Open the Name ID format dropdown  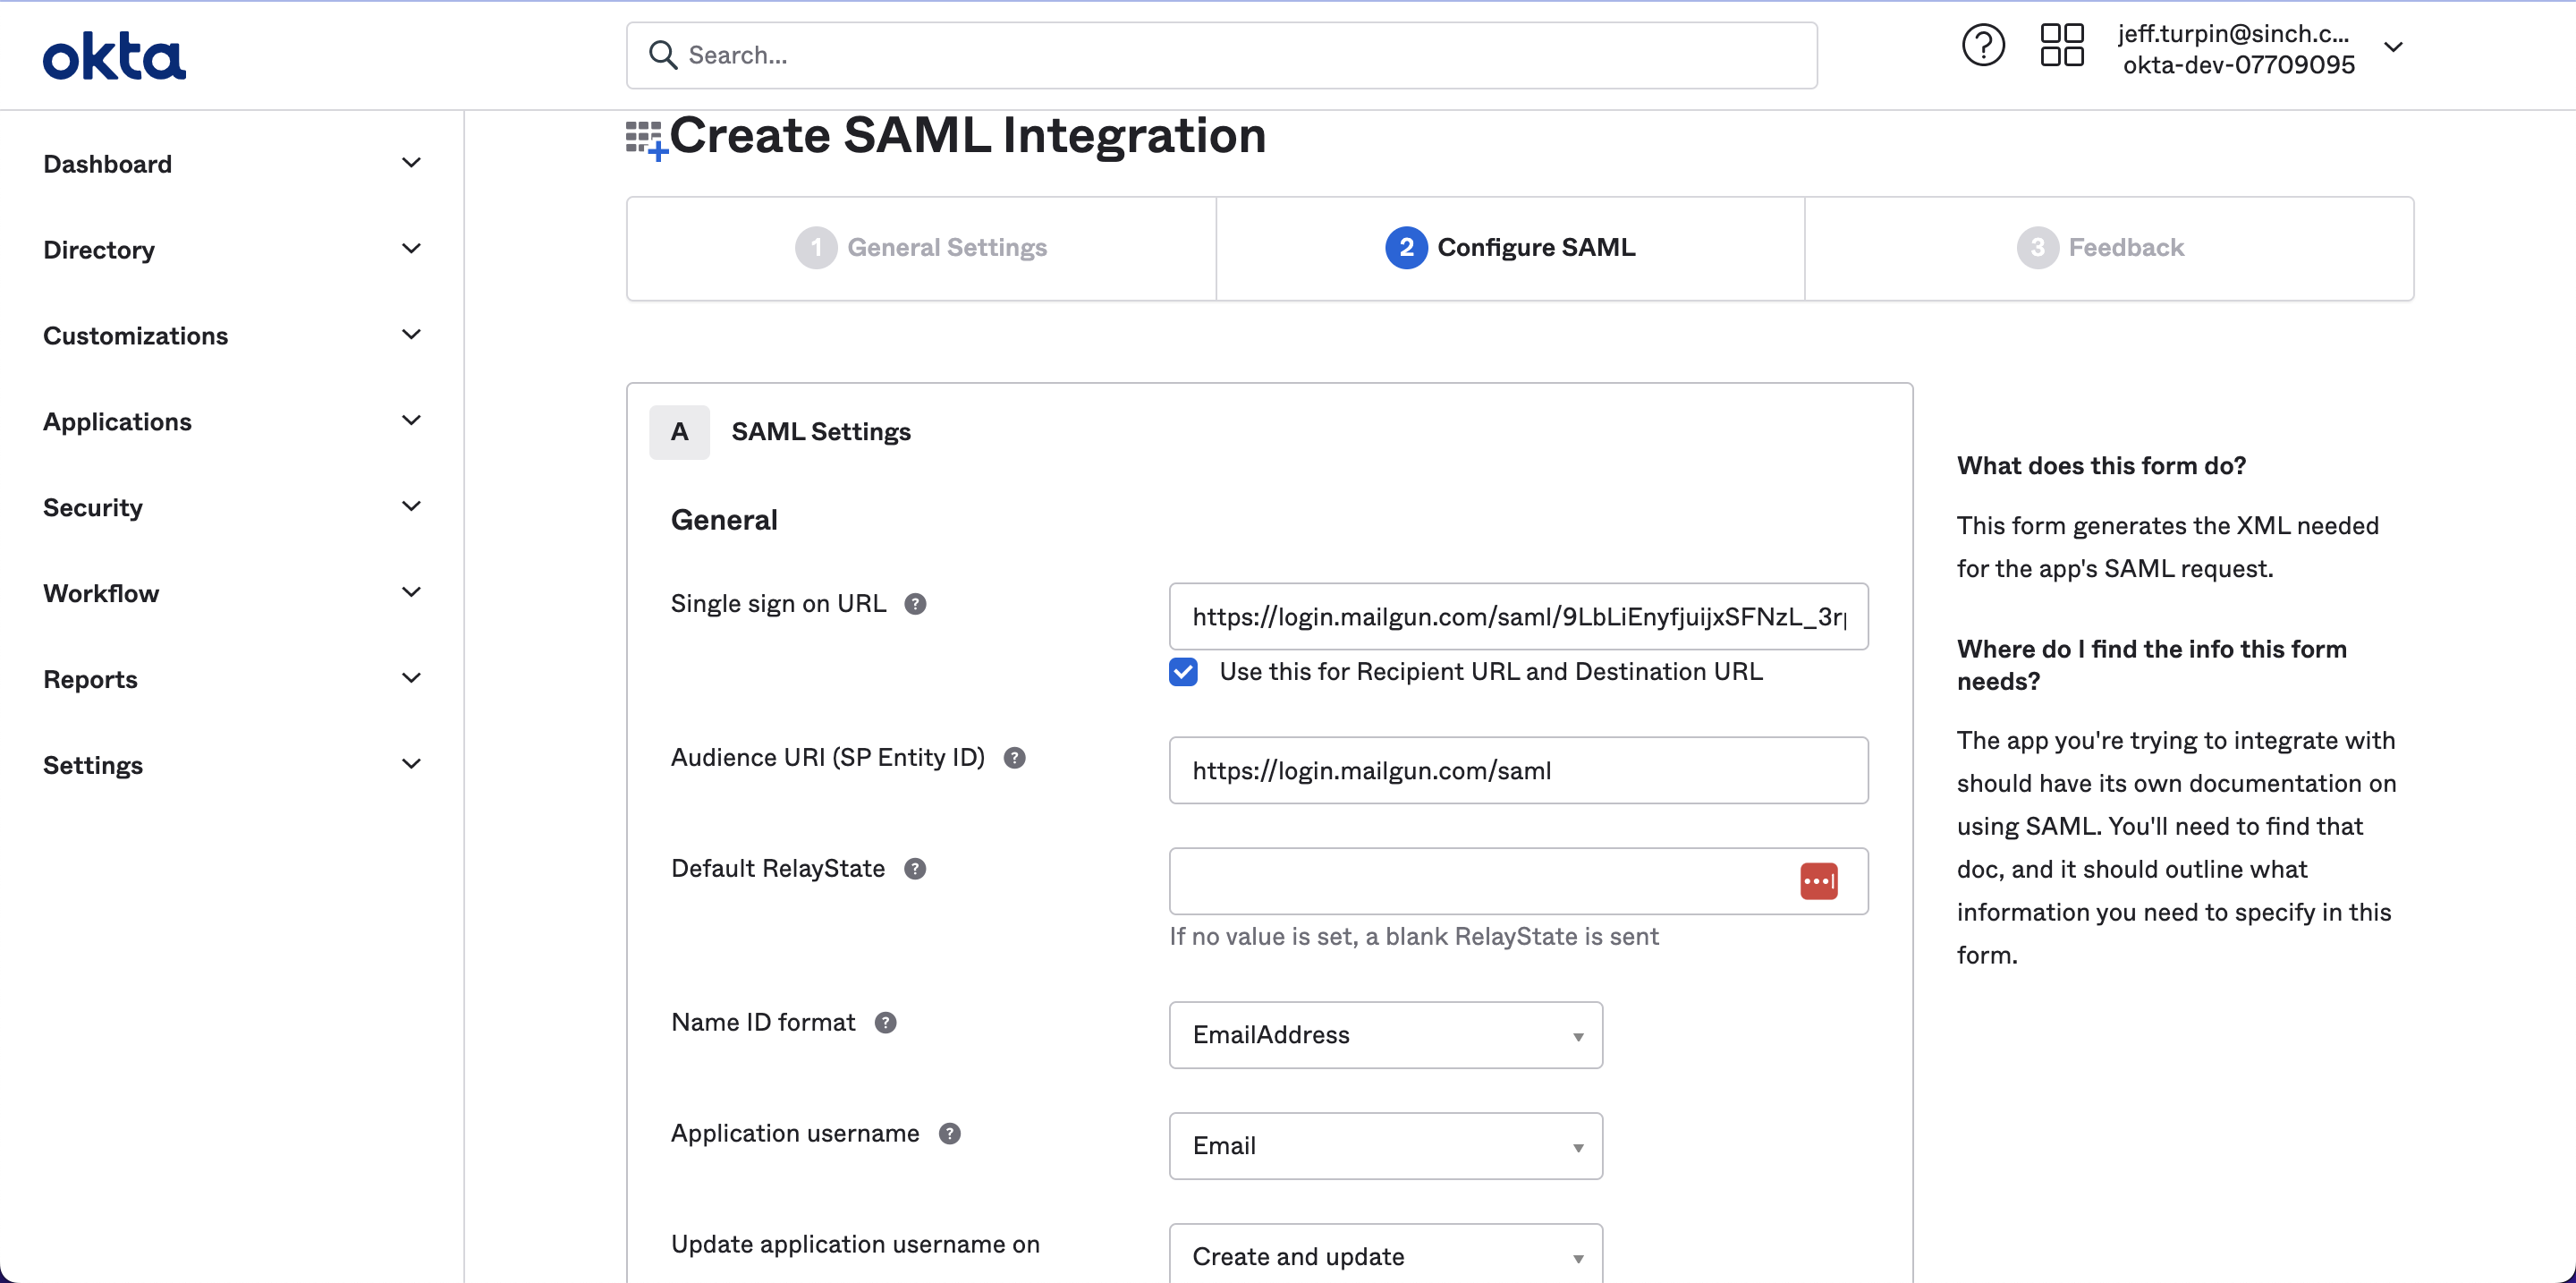pos(1385,1035)
